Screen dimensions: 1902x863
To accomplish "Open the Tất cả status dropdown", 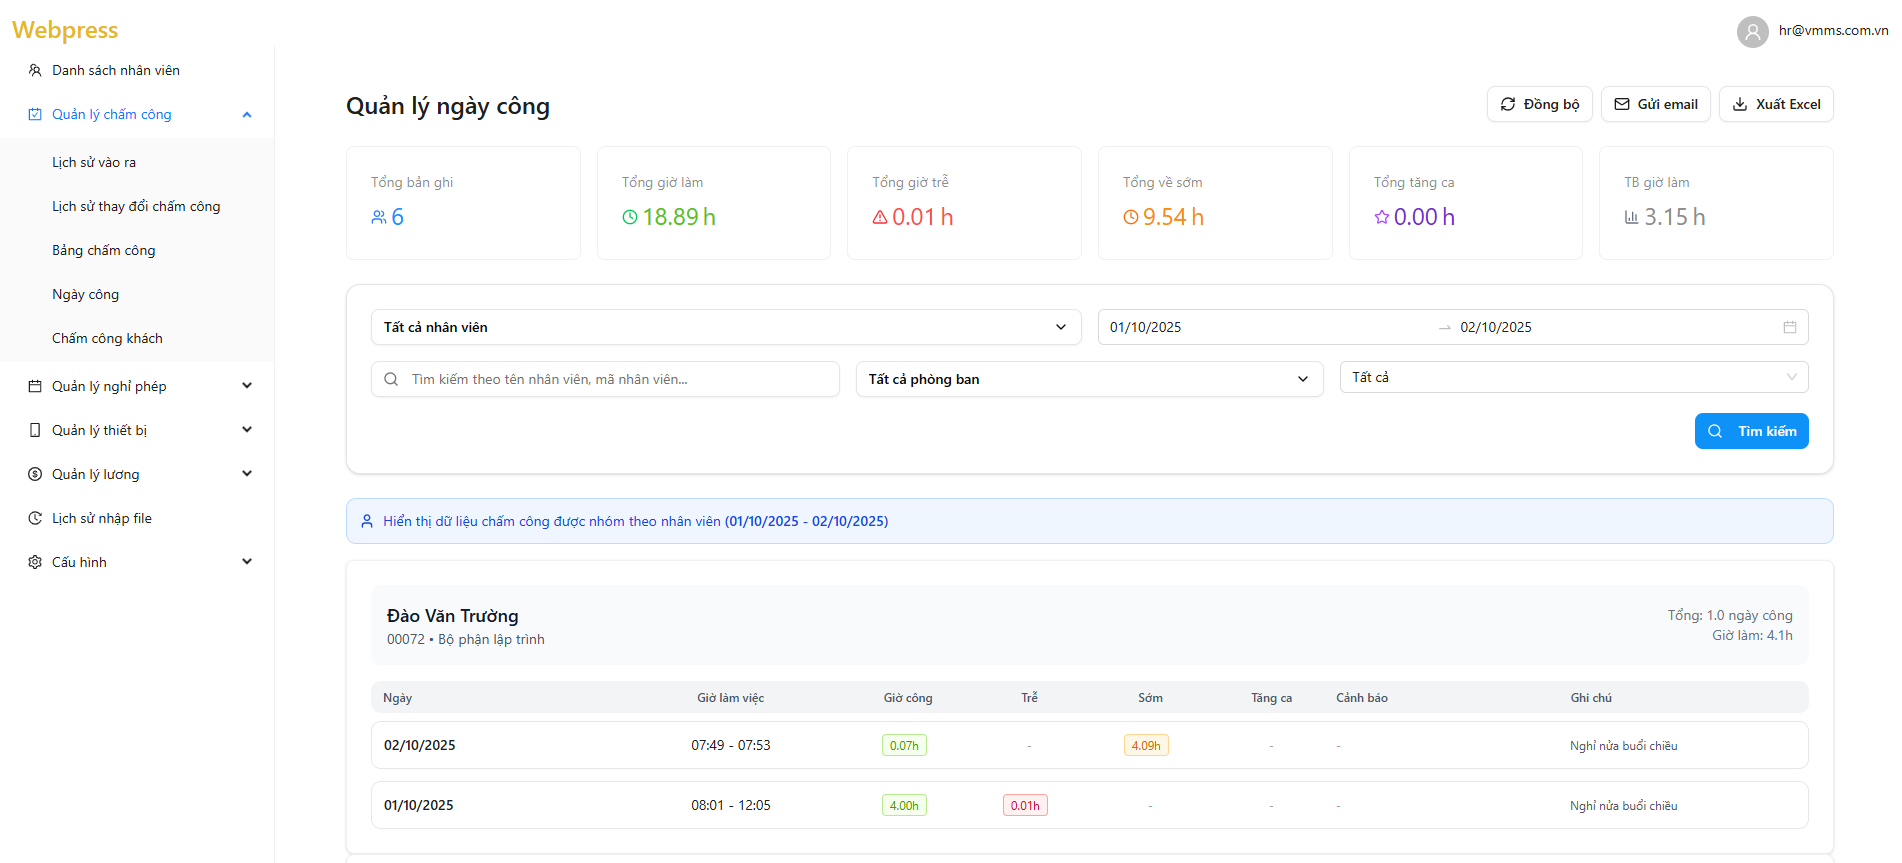I will click(1573, 377).
